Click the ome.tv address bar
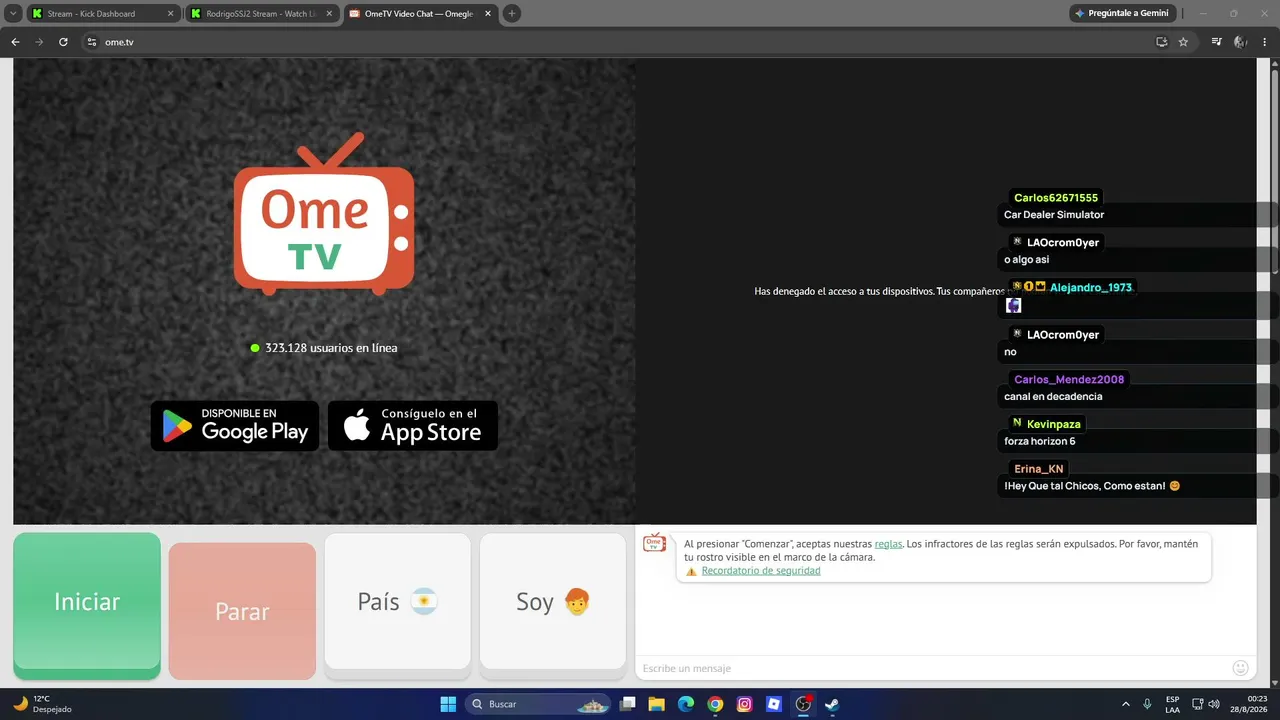1280x720 pixels. (620, 42)
